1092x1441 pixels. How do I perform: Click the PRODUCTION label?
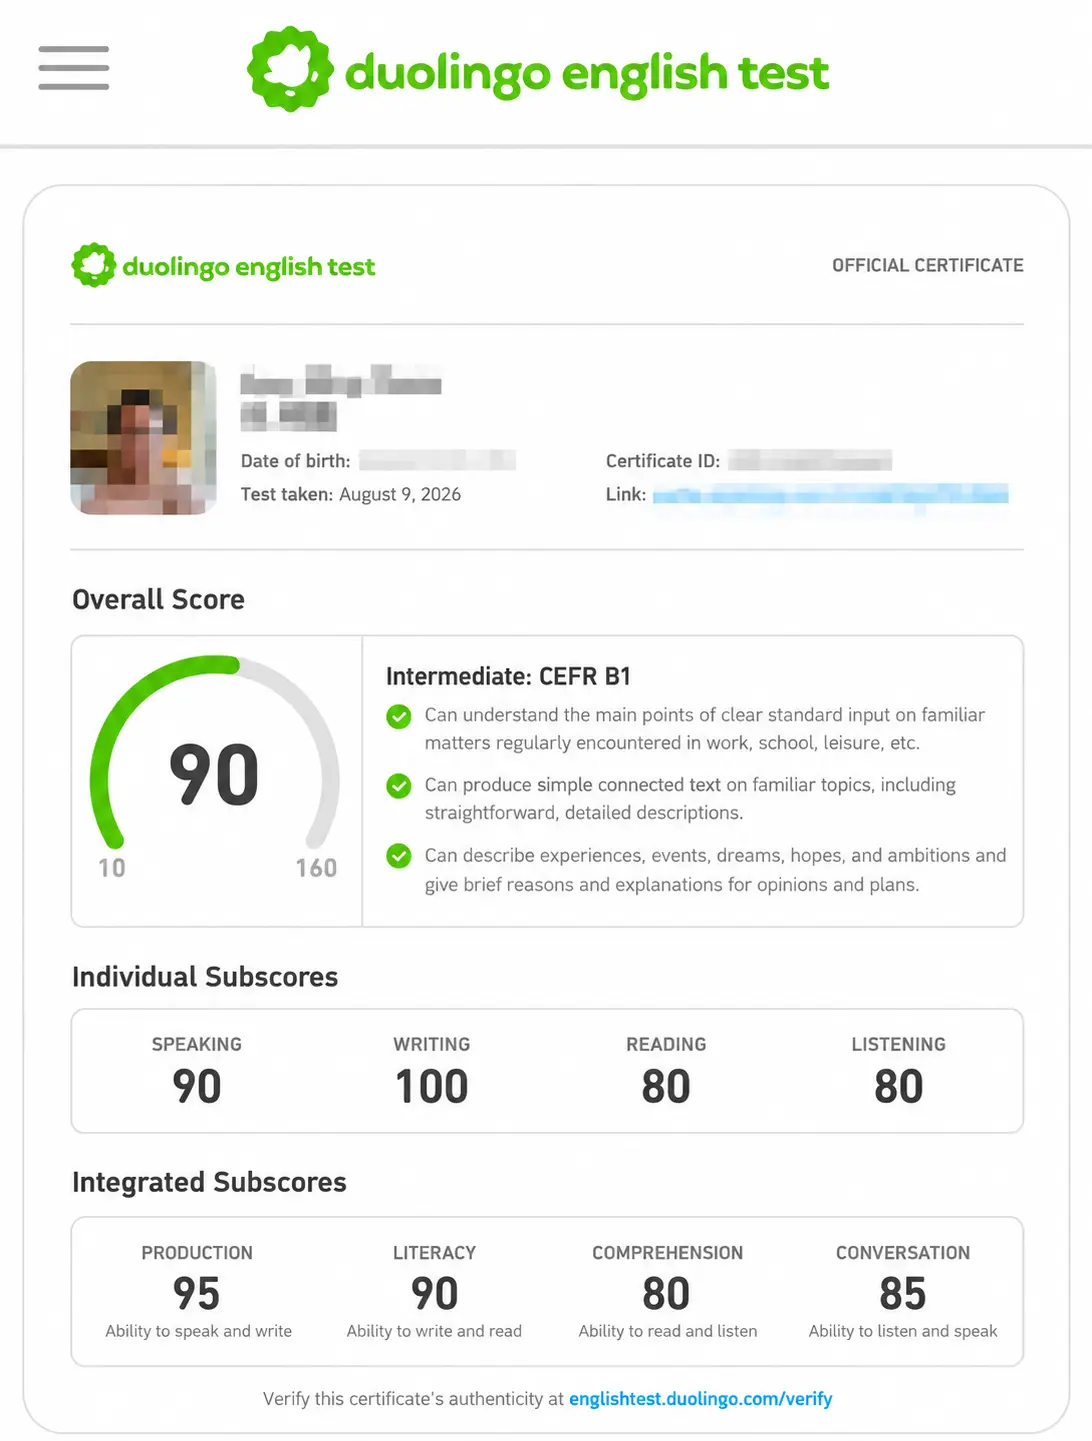pyautogui.click(x=197, y=1253)
